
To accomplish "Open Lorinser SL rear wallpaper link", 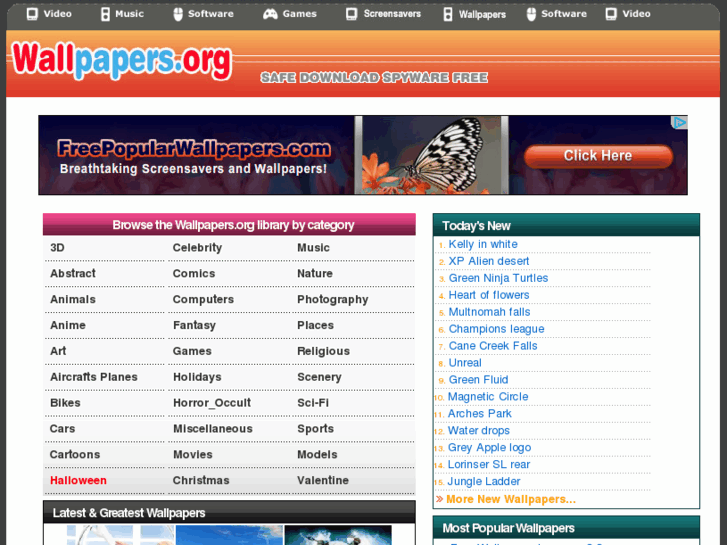I will coord(489,464).
